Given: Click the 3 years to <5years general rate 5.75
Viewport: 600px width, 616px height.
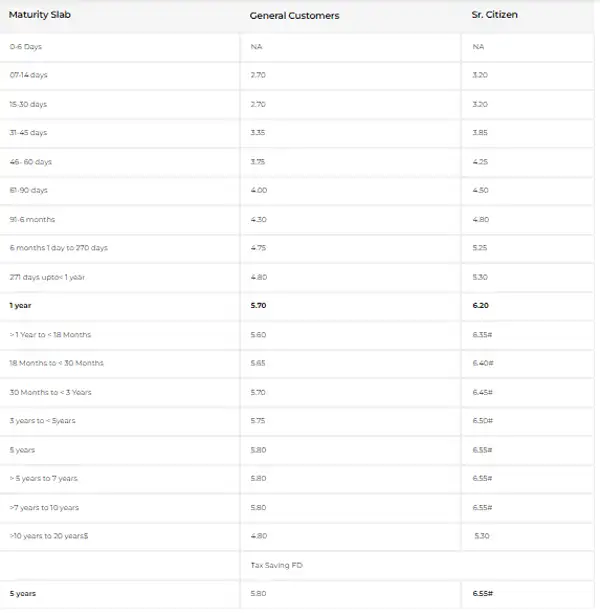Looking at the screenshot, I should (258, 421).
